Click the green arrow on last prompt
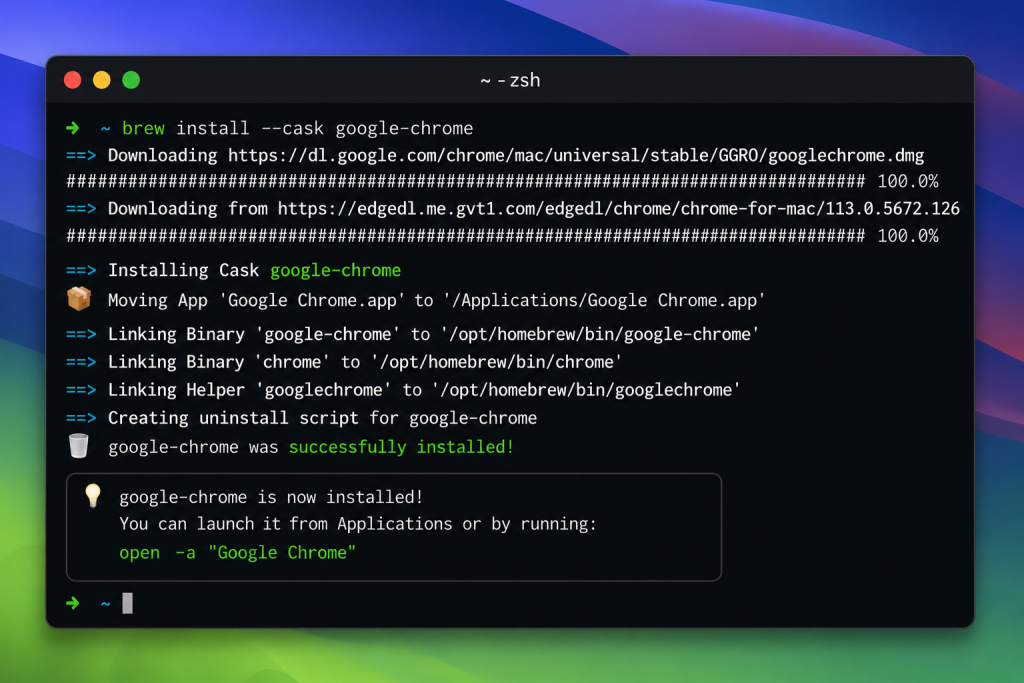1024x683 pixels. (73, 603)
